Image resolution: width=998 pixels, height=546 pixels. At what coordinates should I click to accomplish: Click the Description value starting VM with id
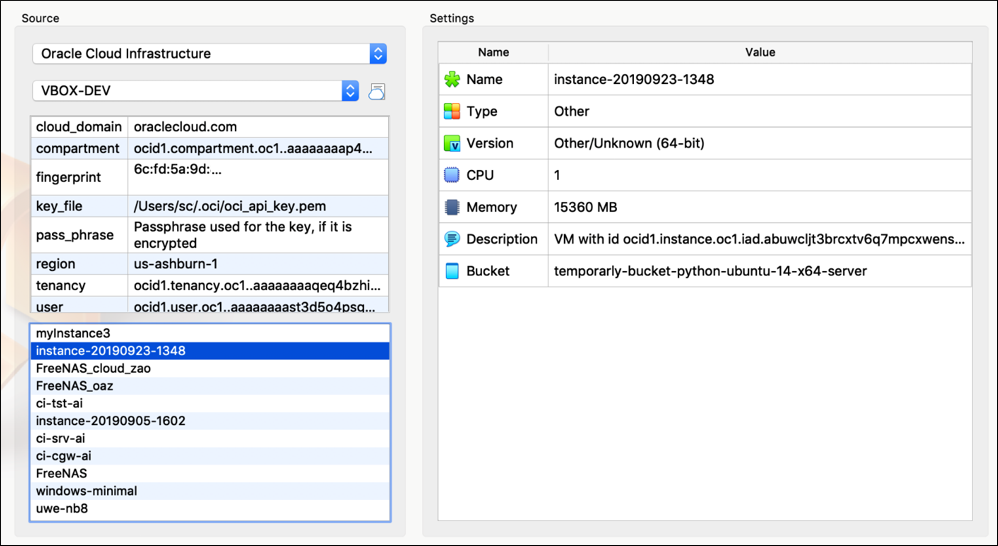(x=760, y=239)
